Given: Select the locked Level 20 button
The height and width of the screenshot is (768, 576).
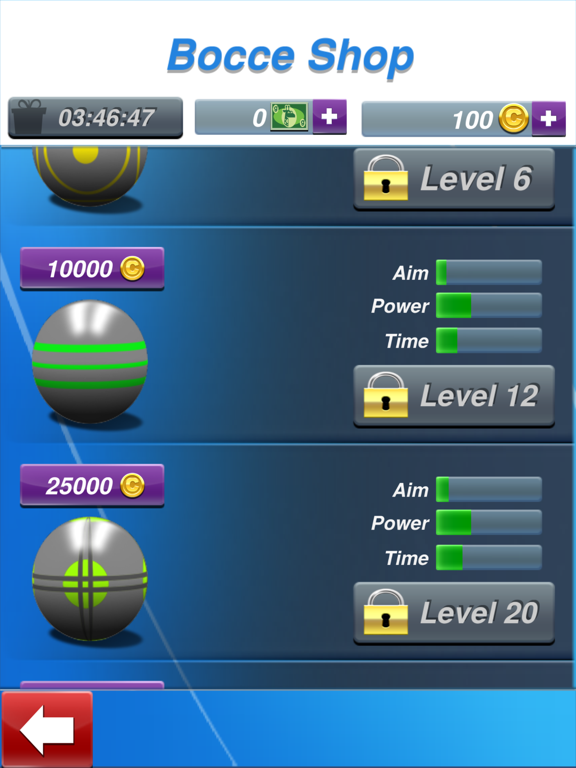Looking at the screenshot, I should point(454,613).
